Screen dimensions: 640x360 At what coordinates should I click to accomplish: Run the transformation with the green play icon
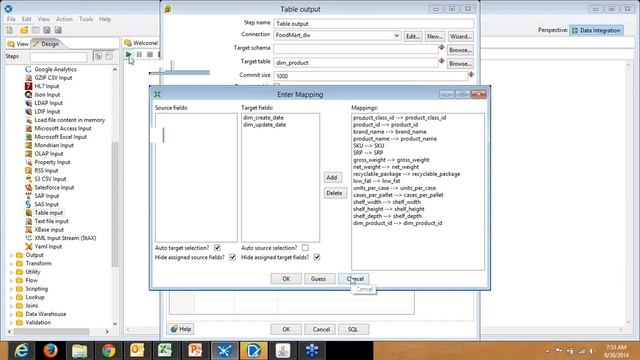[129, 54]
